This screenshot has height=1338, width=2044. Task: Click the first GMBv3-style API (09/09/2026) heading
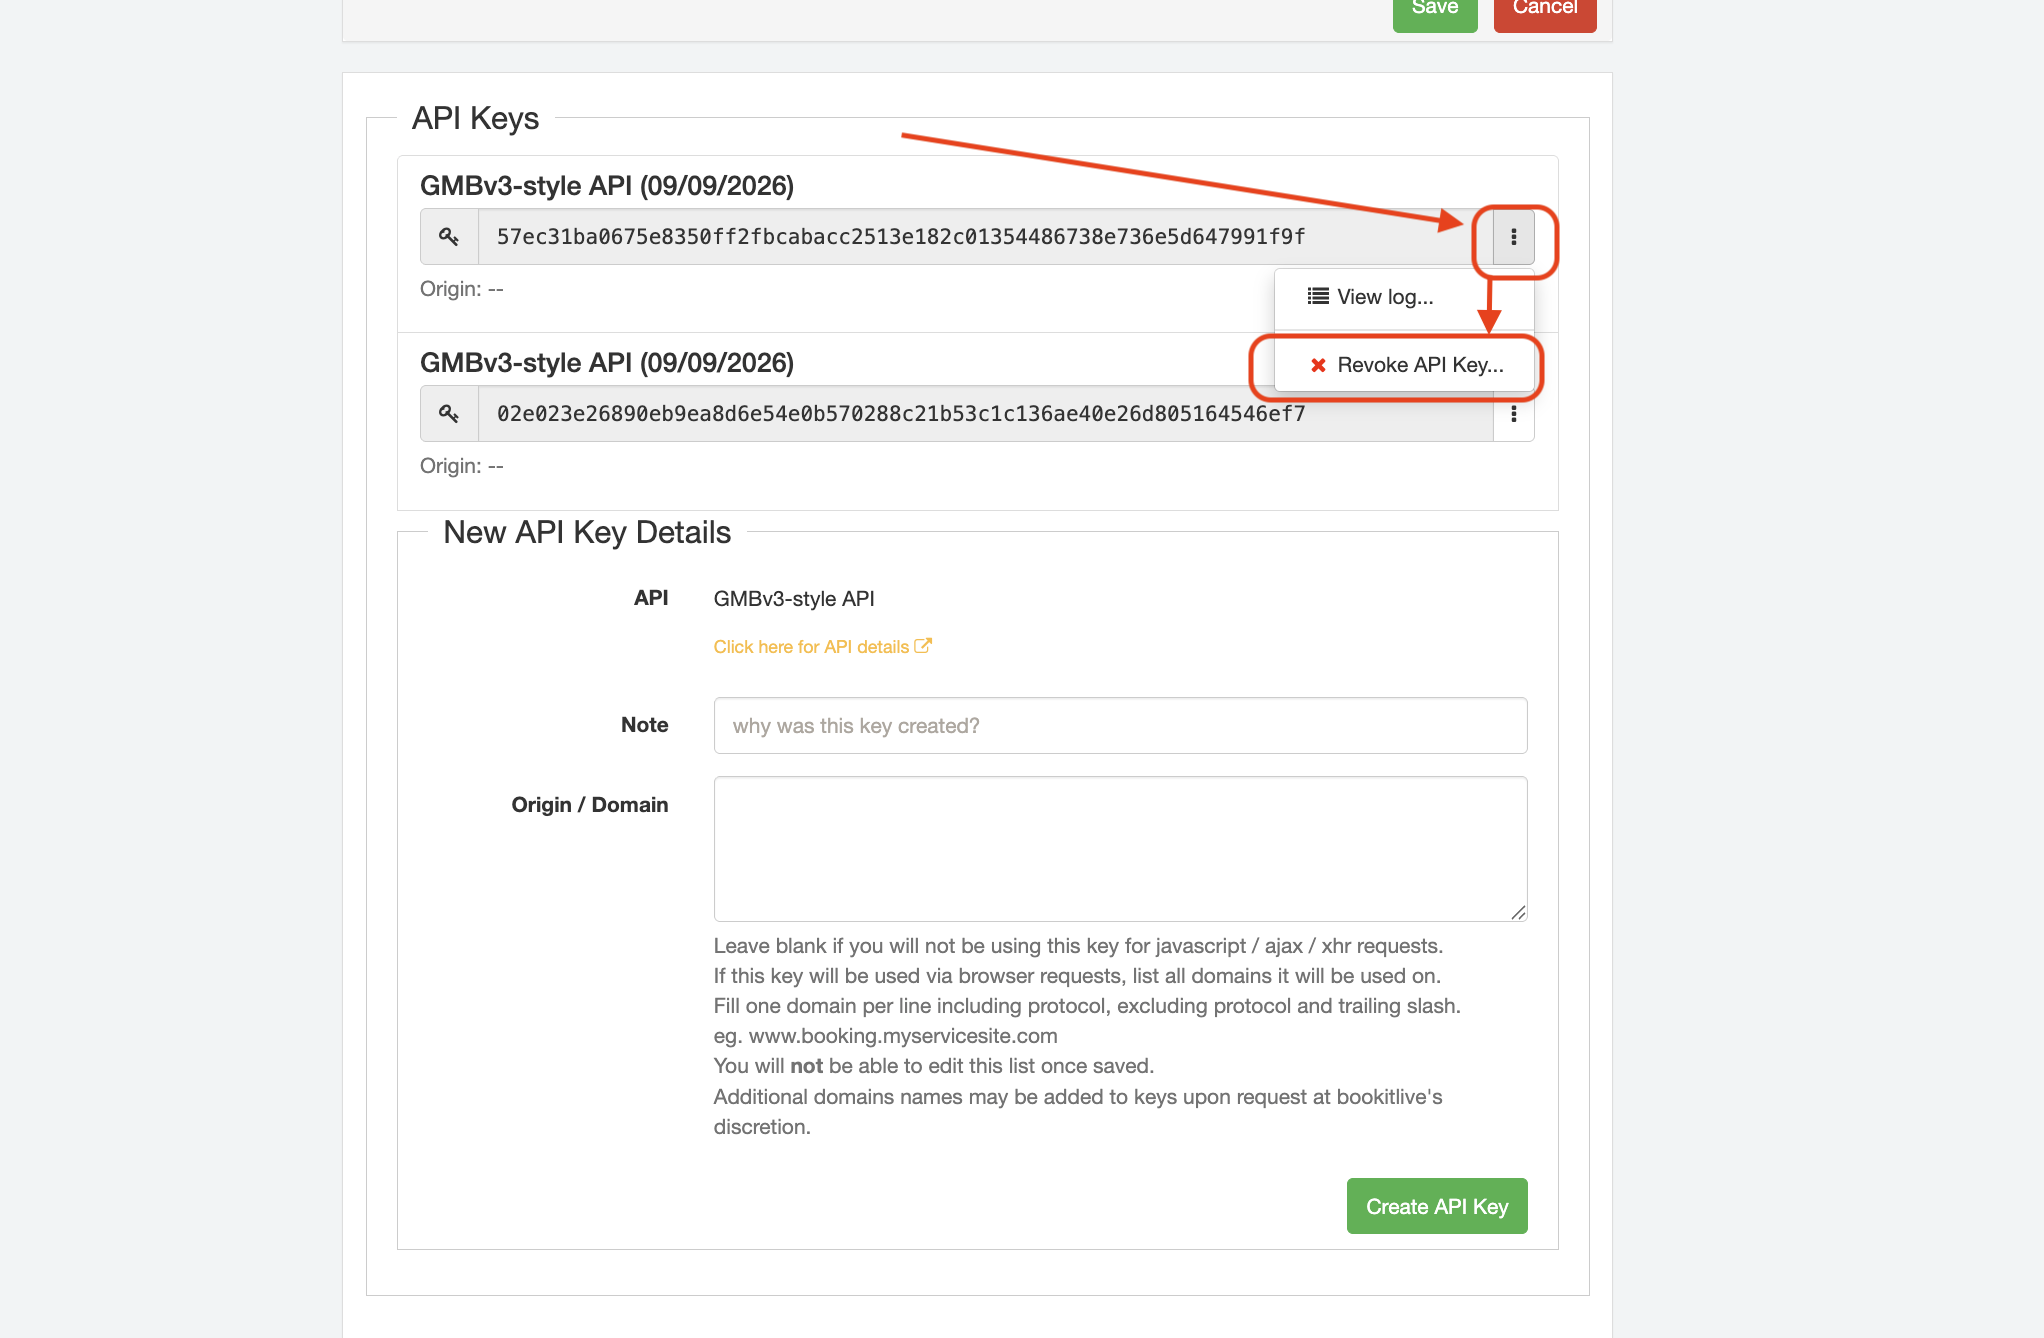(x=606, y=186)
